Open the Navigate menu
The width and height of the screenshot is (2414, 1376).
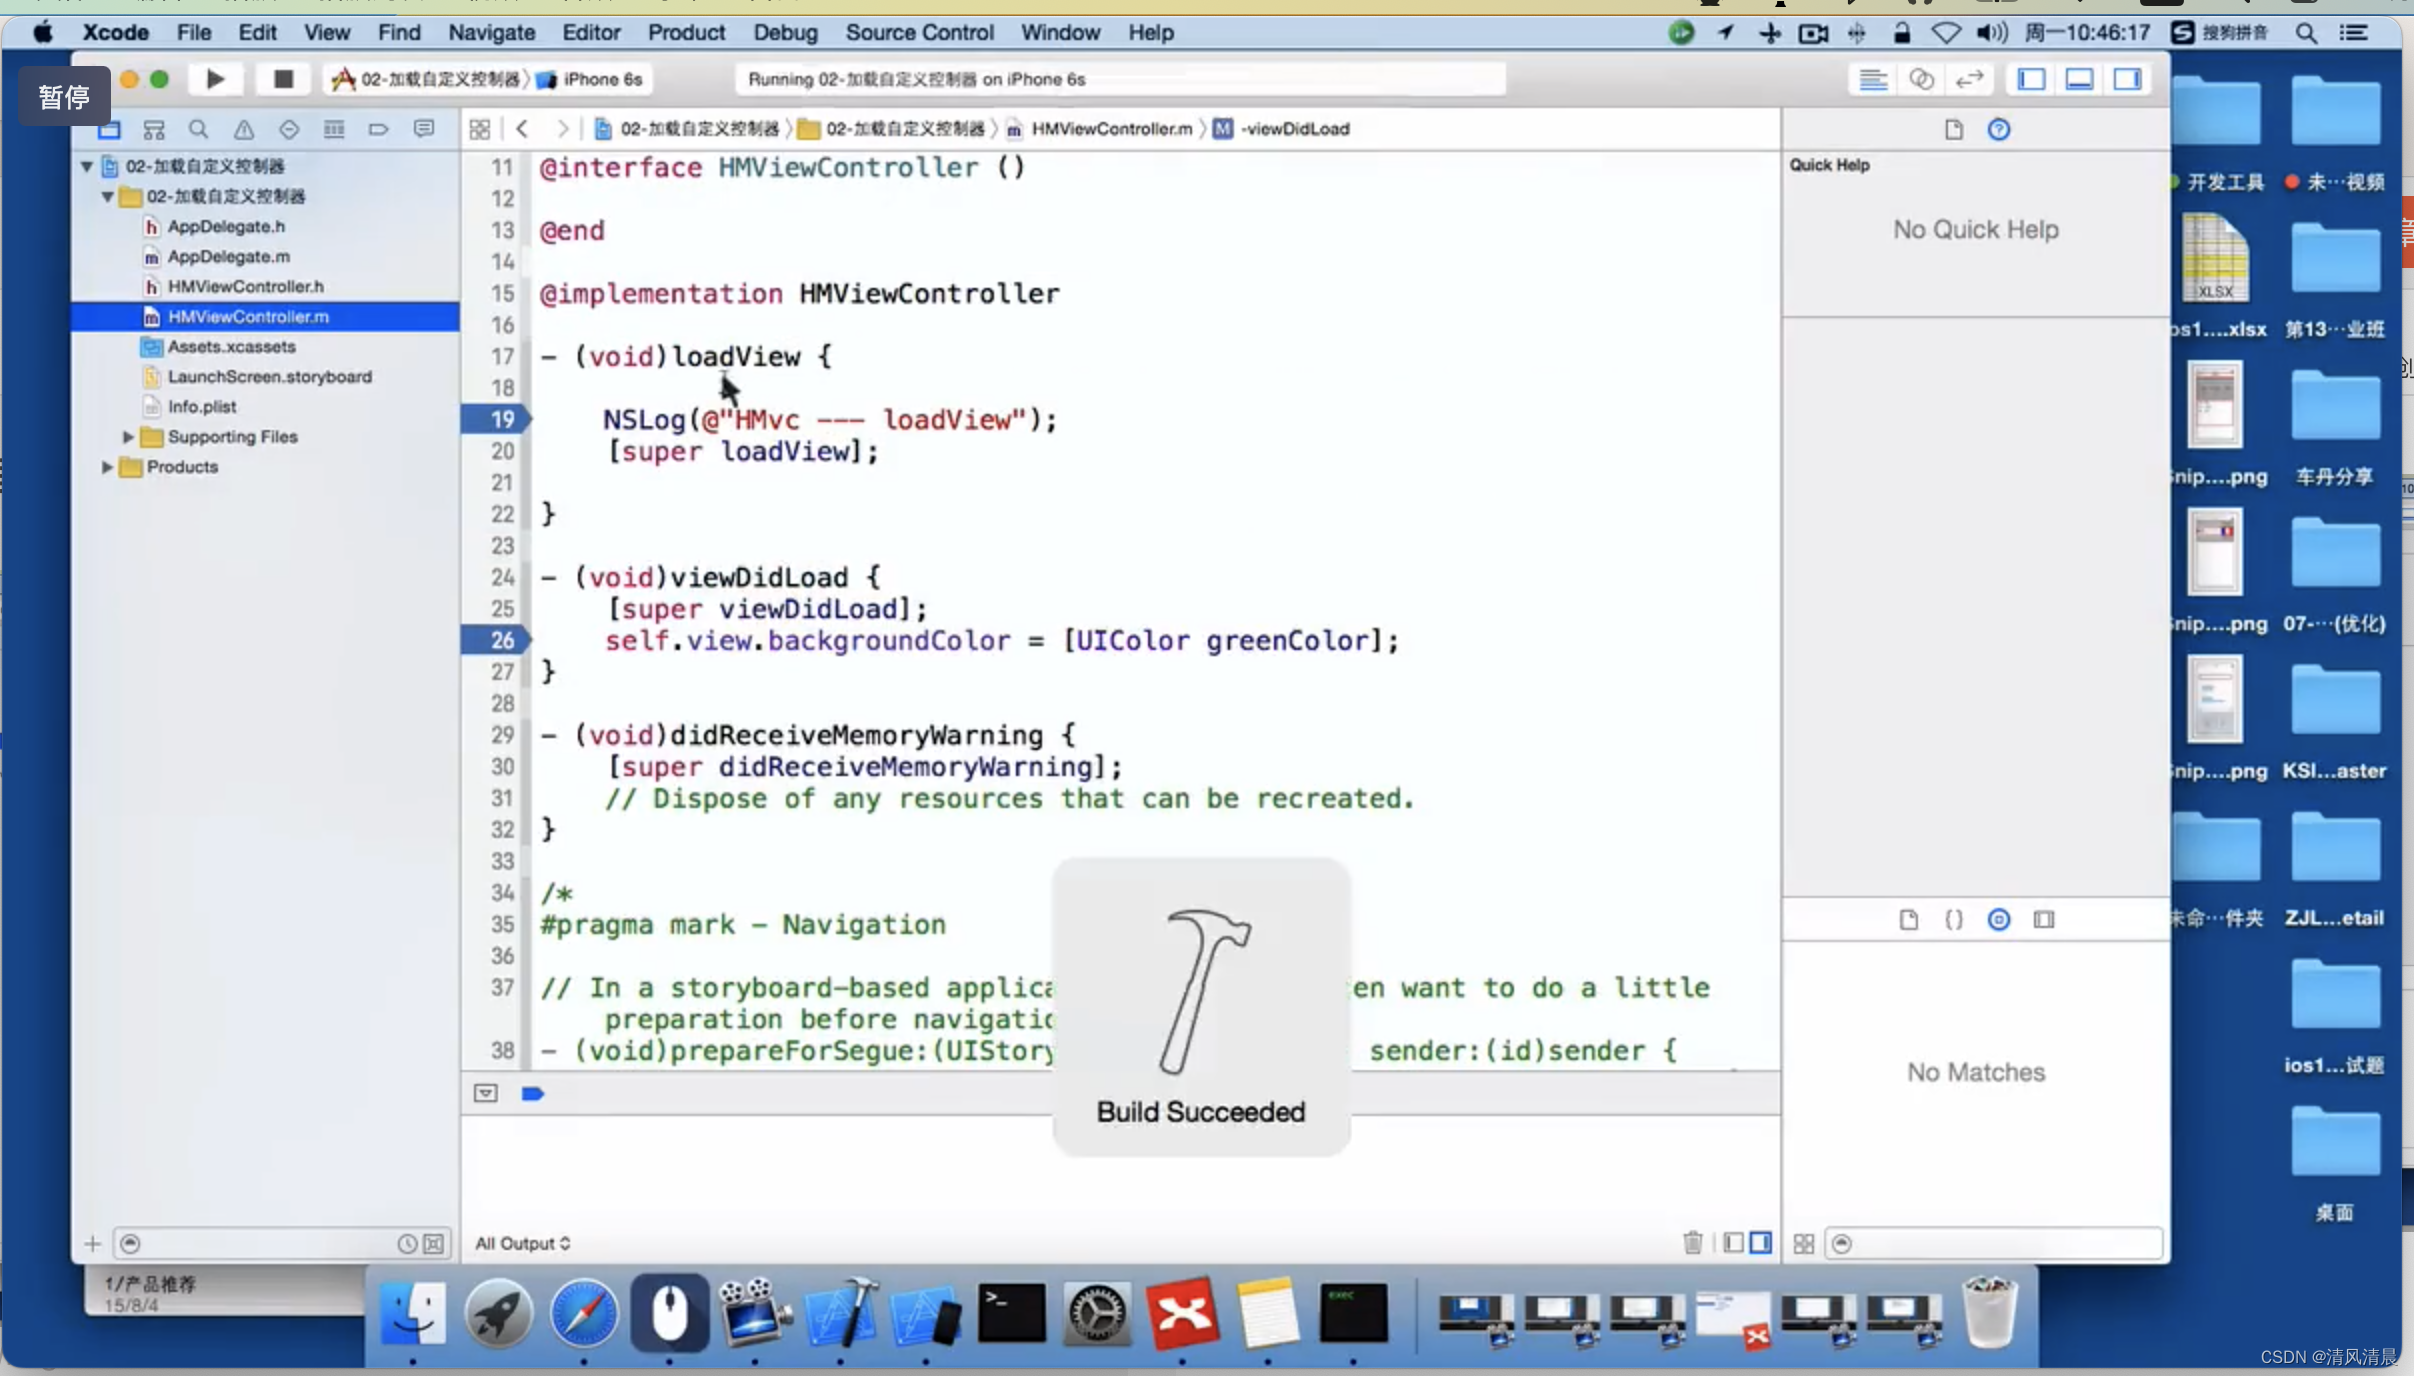point(491,32)
